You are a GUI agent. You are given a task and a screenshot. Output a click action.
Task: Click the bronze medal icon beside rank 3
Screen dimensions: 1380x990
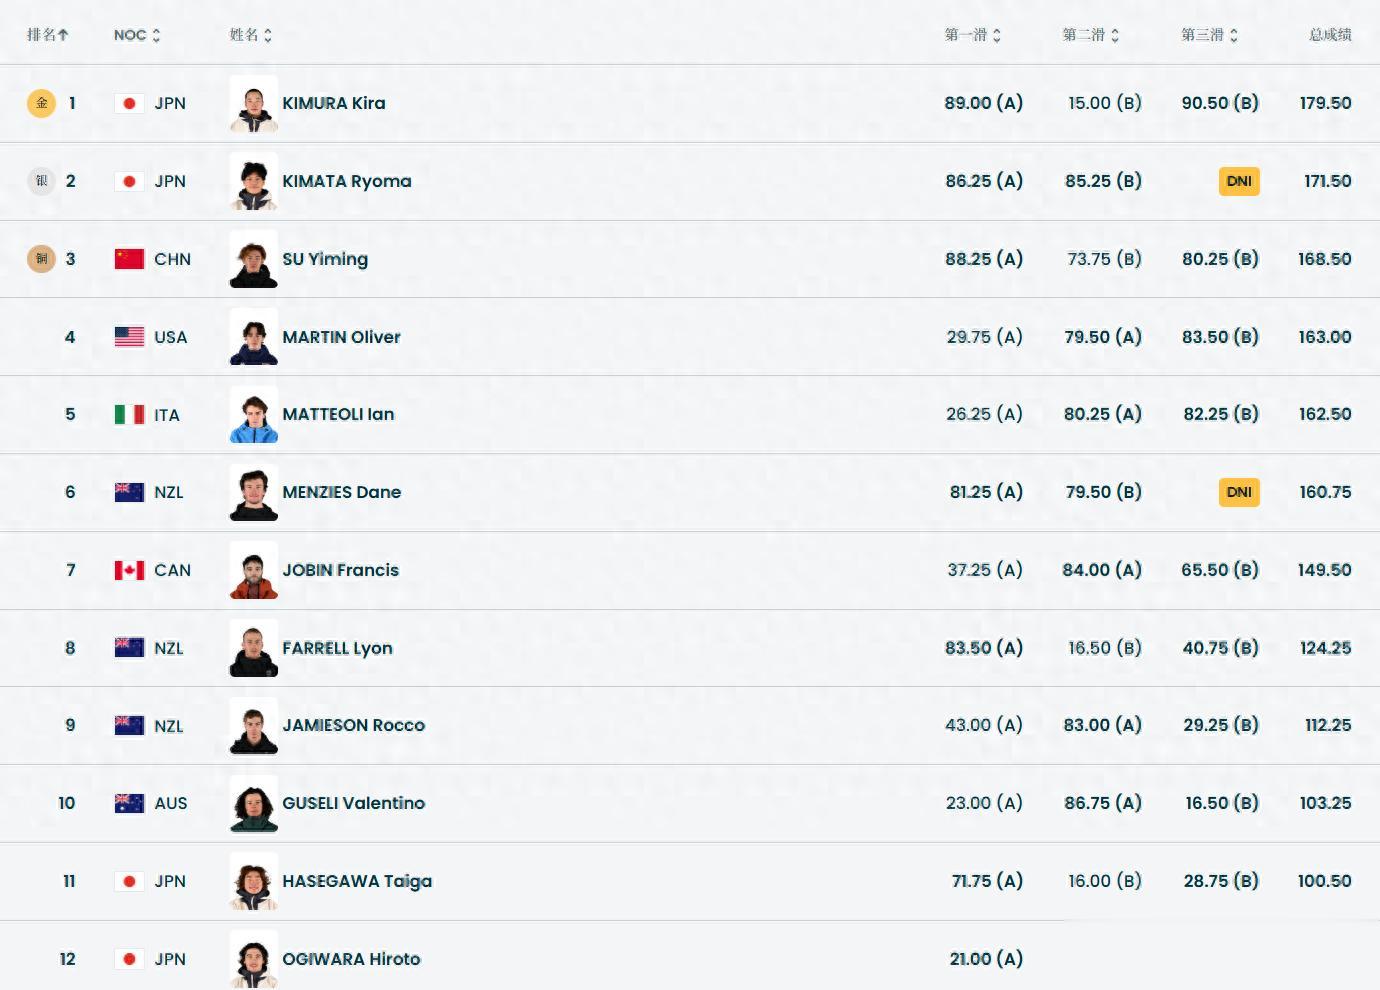pos(41,259)
